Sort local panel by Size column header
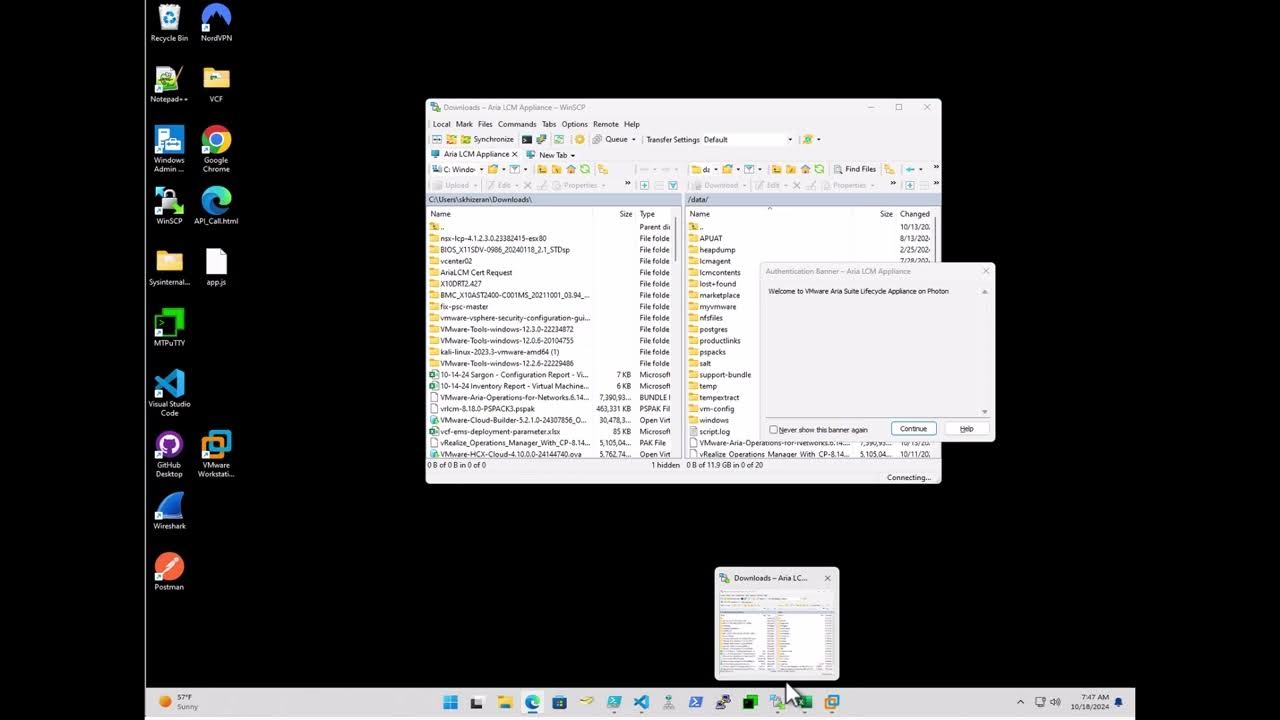 pos(615,214)
